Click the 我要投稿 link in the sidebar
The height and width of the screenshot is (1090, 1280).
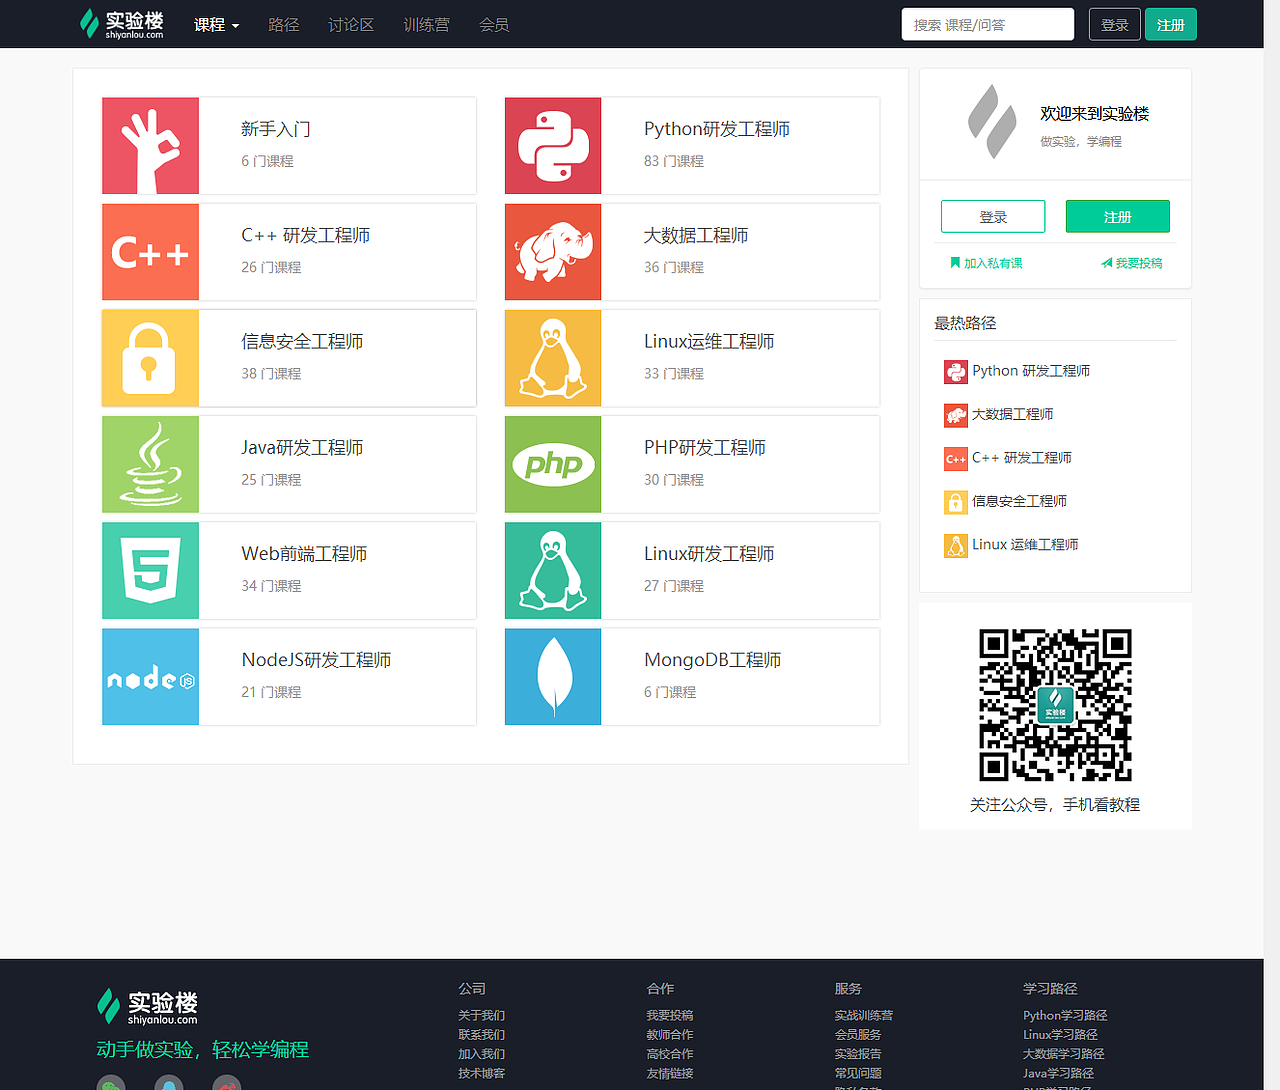click(x=1131, y=263)
